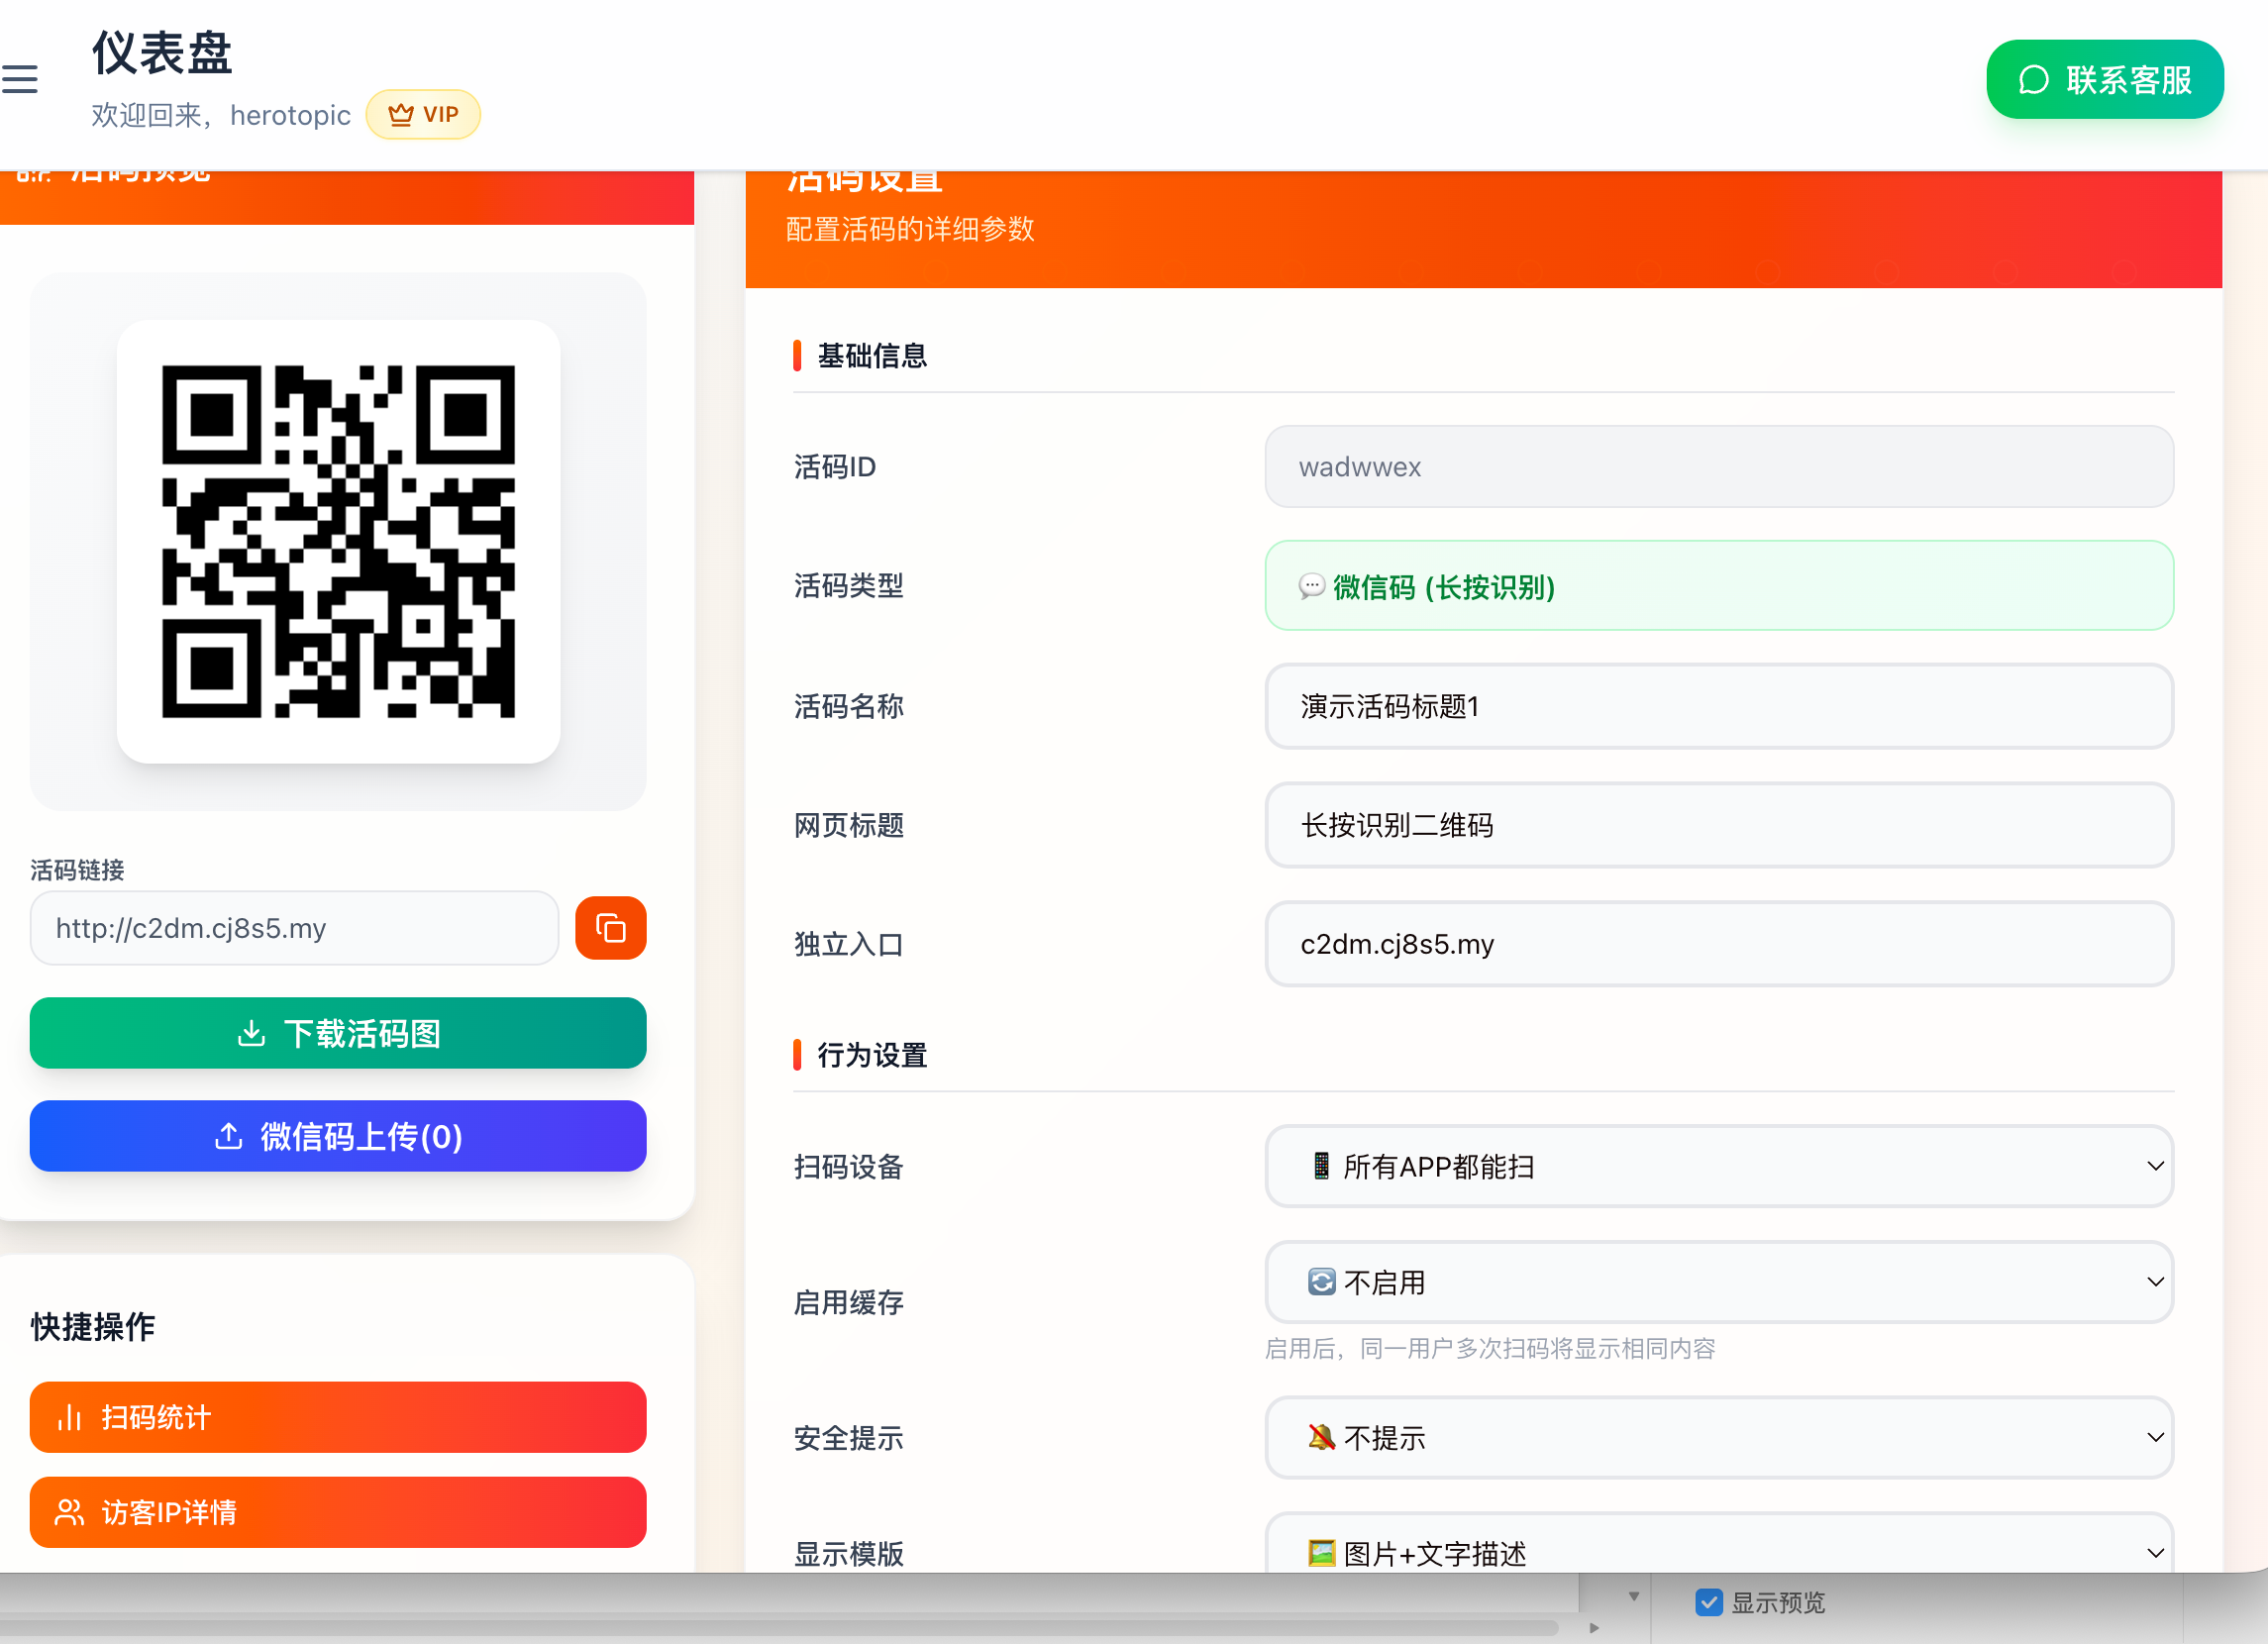Click the 启用缓存 hint text below dropdown
Image resolution: width=2268 pixels, height=1644 pixels.
coord(1490,1349)
